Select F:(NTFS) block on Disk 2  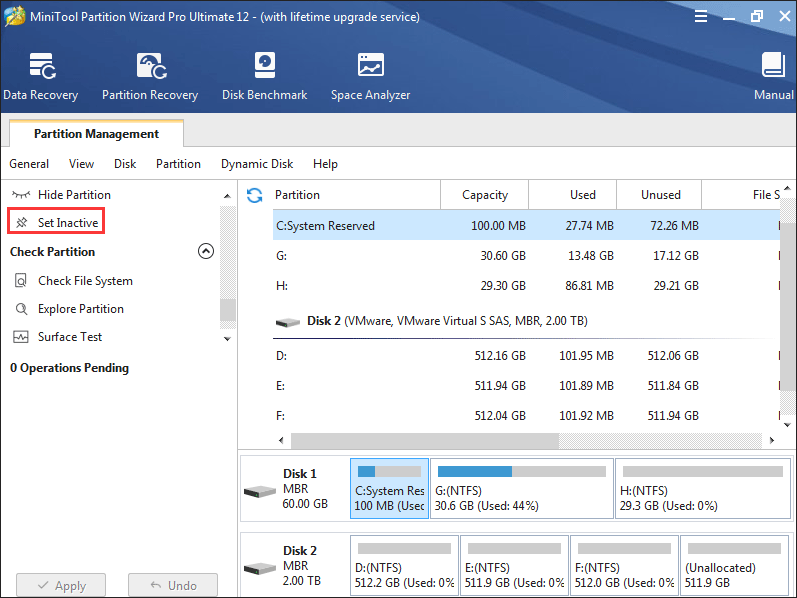tap(624, 565)
